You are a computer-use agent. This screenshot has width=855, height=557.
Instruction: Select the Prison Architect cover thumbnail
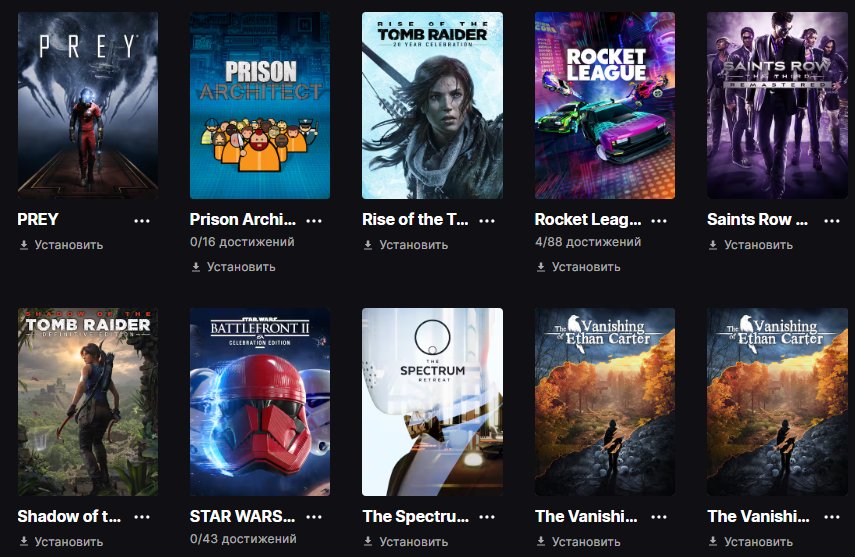(x=260, y=105)
